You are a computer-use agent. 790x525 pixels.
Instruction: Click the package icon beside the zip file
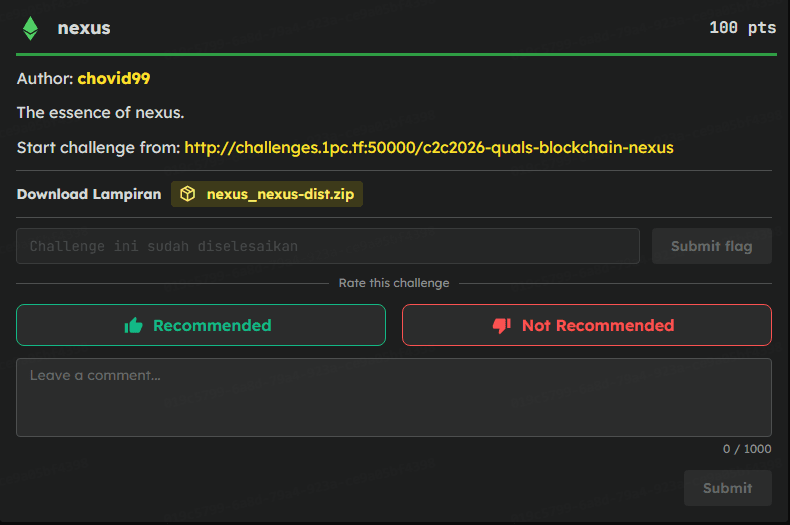[x=187, y=194]
